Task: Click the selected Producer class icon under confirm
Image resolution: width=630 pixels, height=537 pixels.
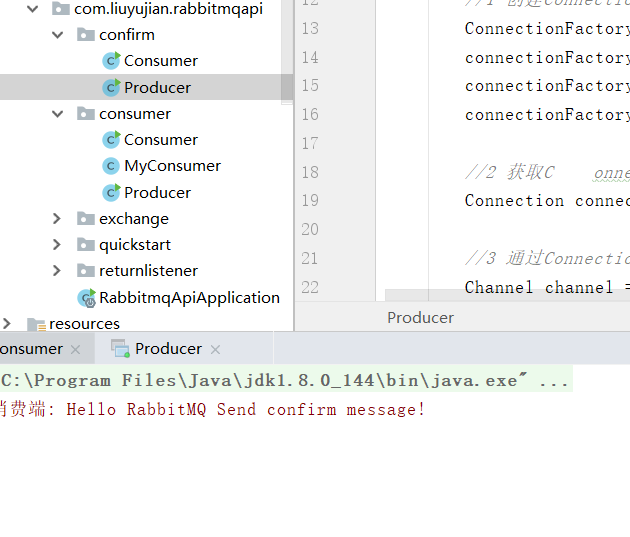Action: tap(111, 88)
